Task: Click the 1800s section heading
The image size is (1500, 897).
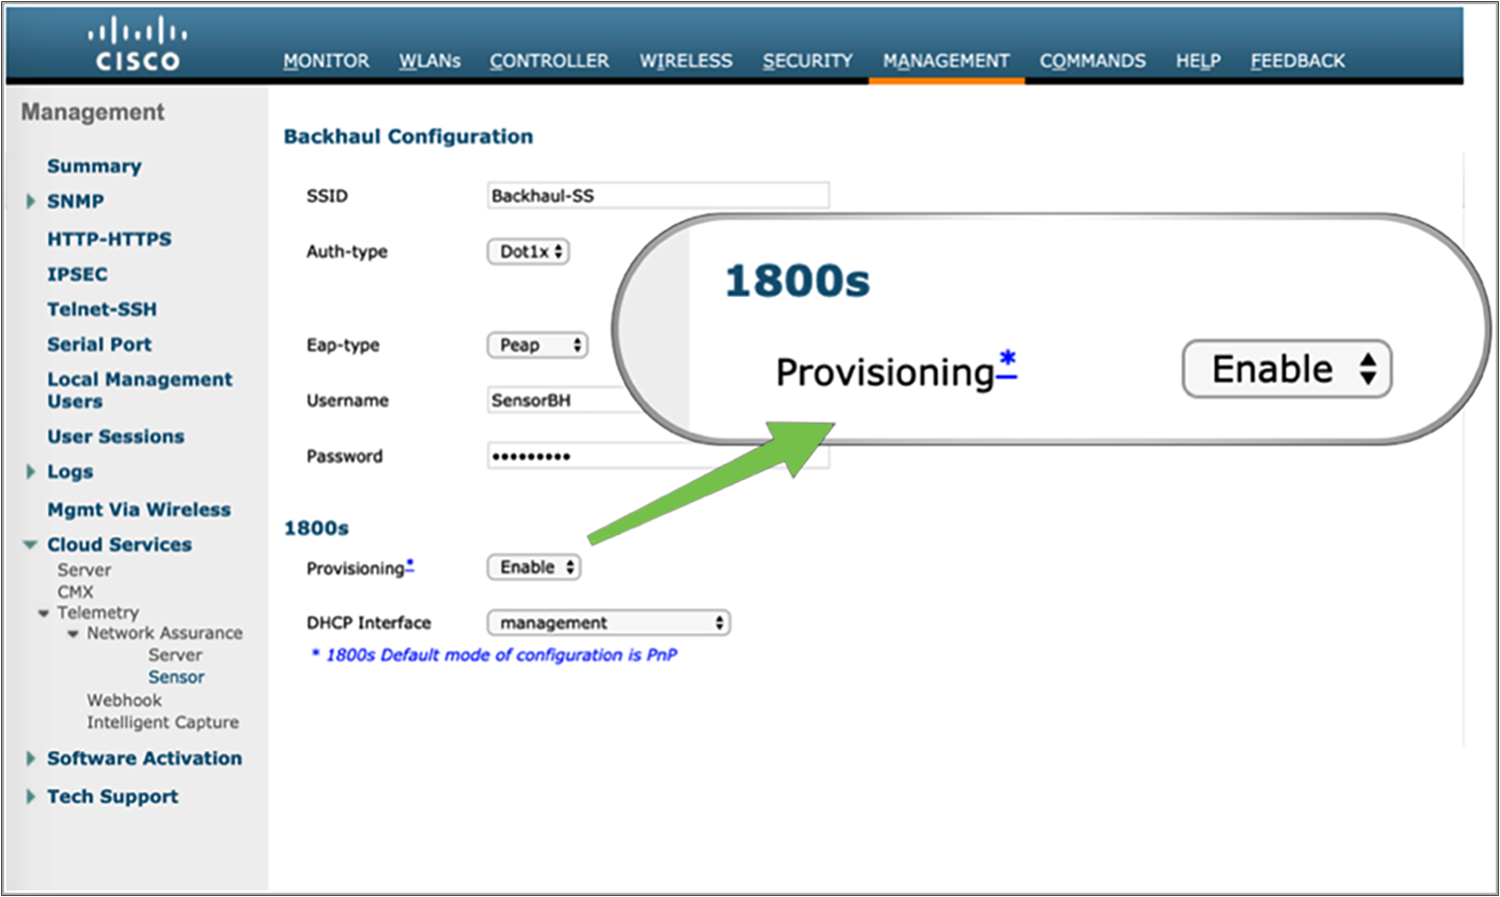Action: [x=316, y=528]
